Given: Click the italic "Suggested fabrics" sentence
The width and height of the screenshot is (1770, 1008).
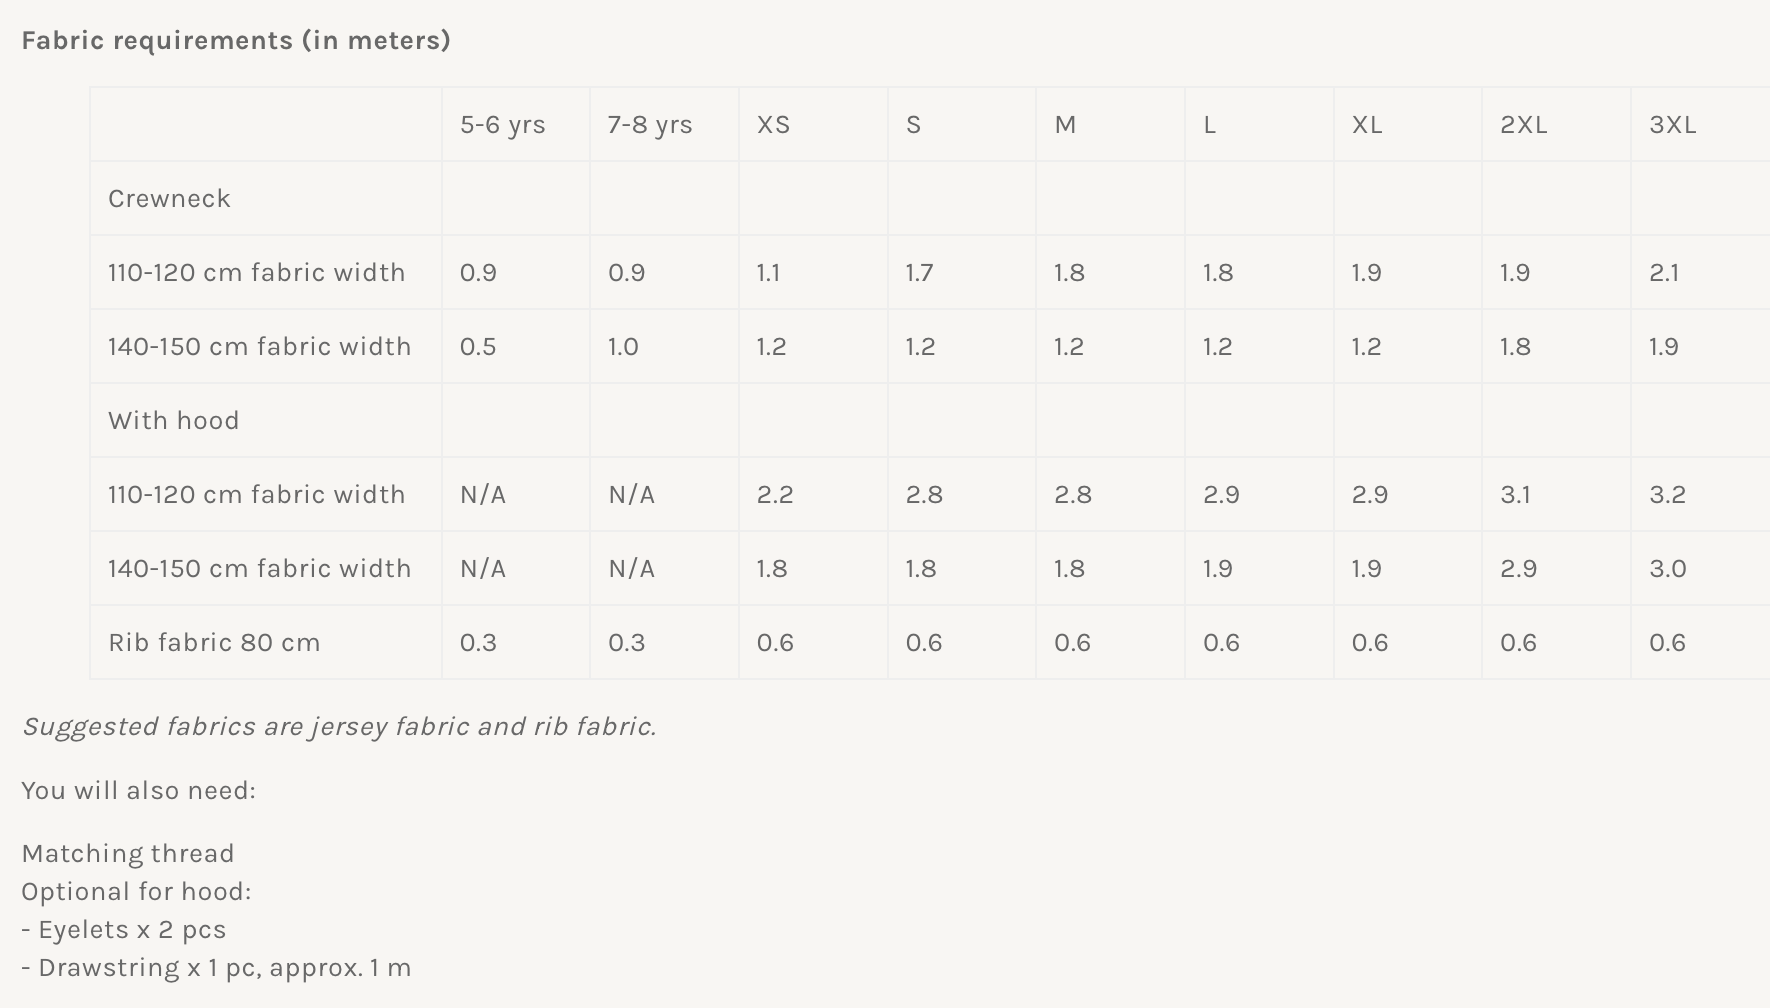Looking at the screenshot, I should 339,727.
